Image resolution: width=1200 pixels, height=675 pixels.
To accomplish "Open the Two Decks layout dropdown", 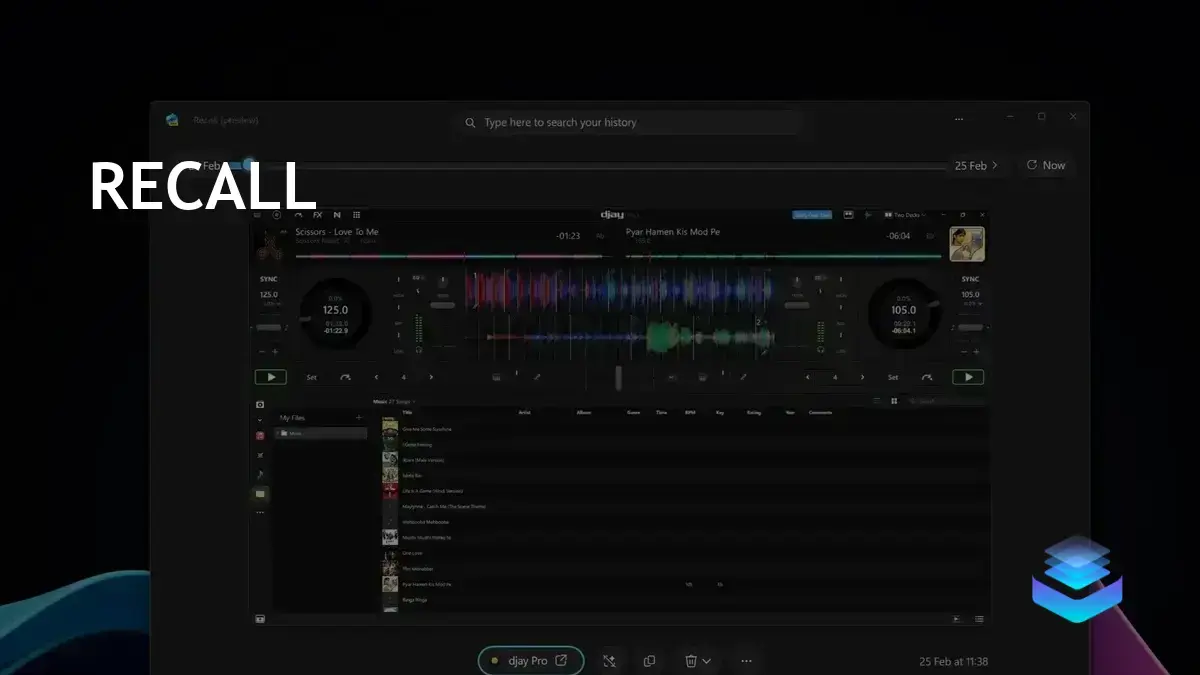I will [x=905, y=215].
